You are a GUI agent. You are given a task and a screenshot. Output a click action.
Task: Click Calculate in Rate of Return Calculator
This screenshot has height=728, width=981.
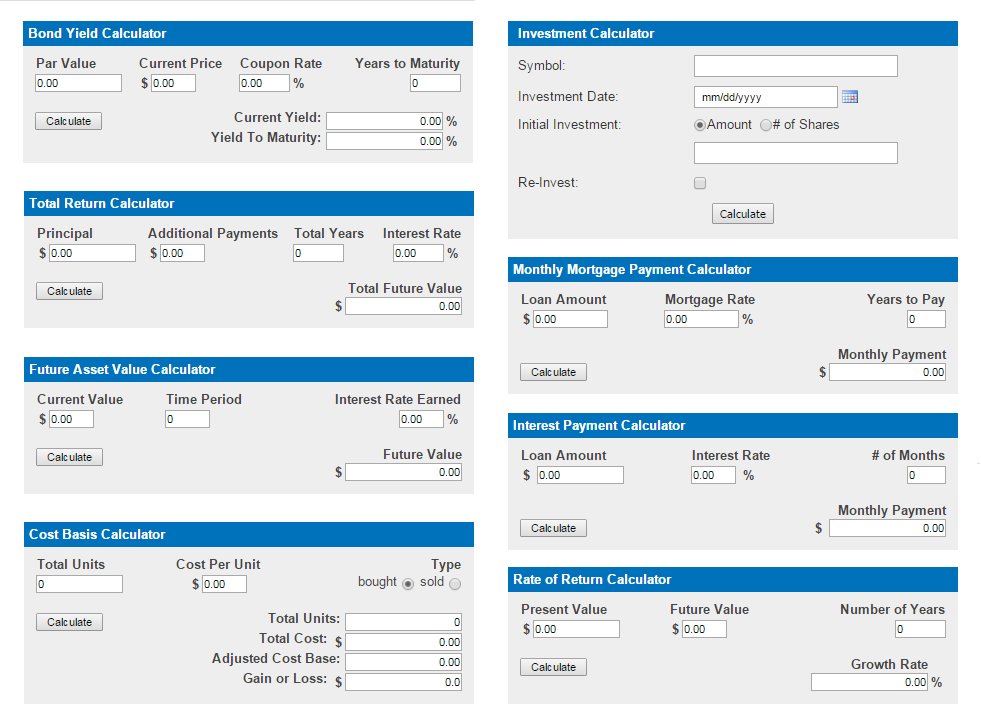(553, 667)
